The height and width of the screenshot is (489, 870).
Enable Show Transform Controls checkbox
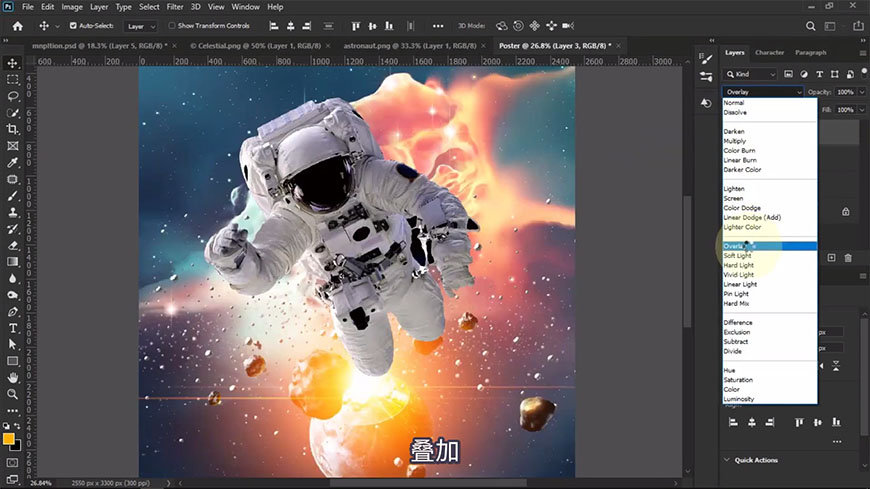[171, 26]
